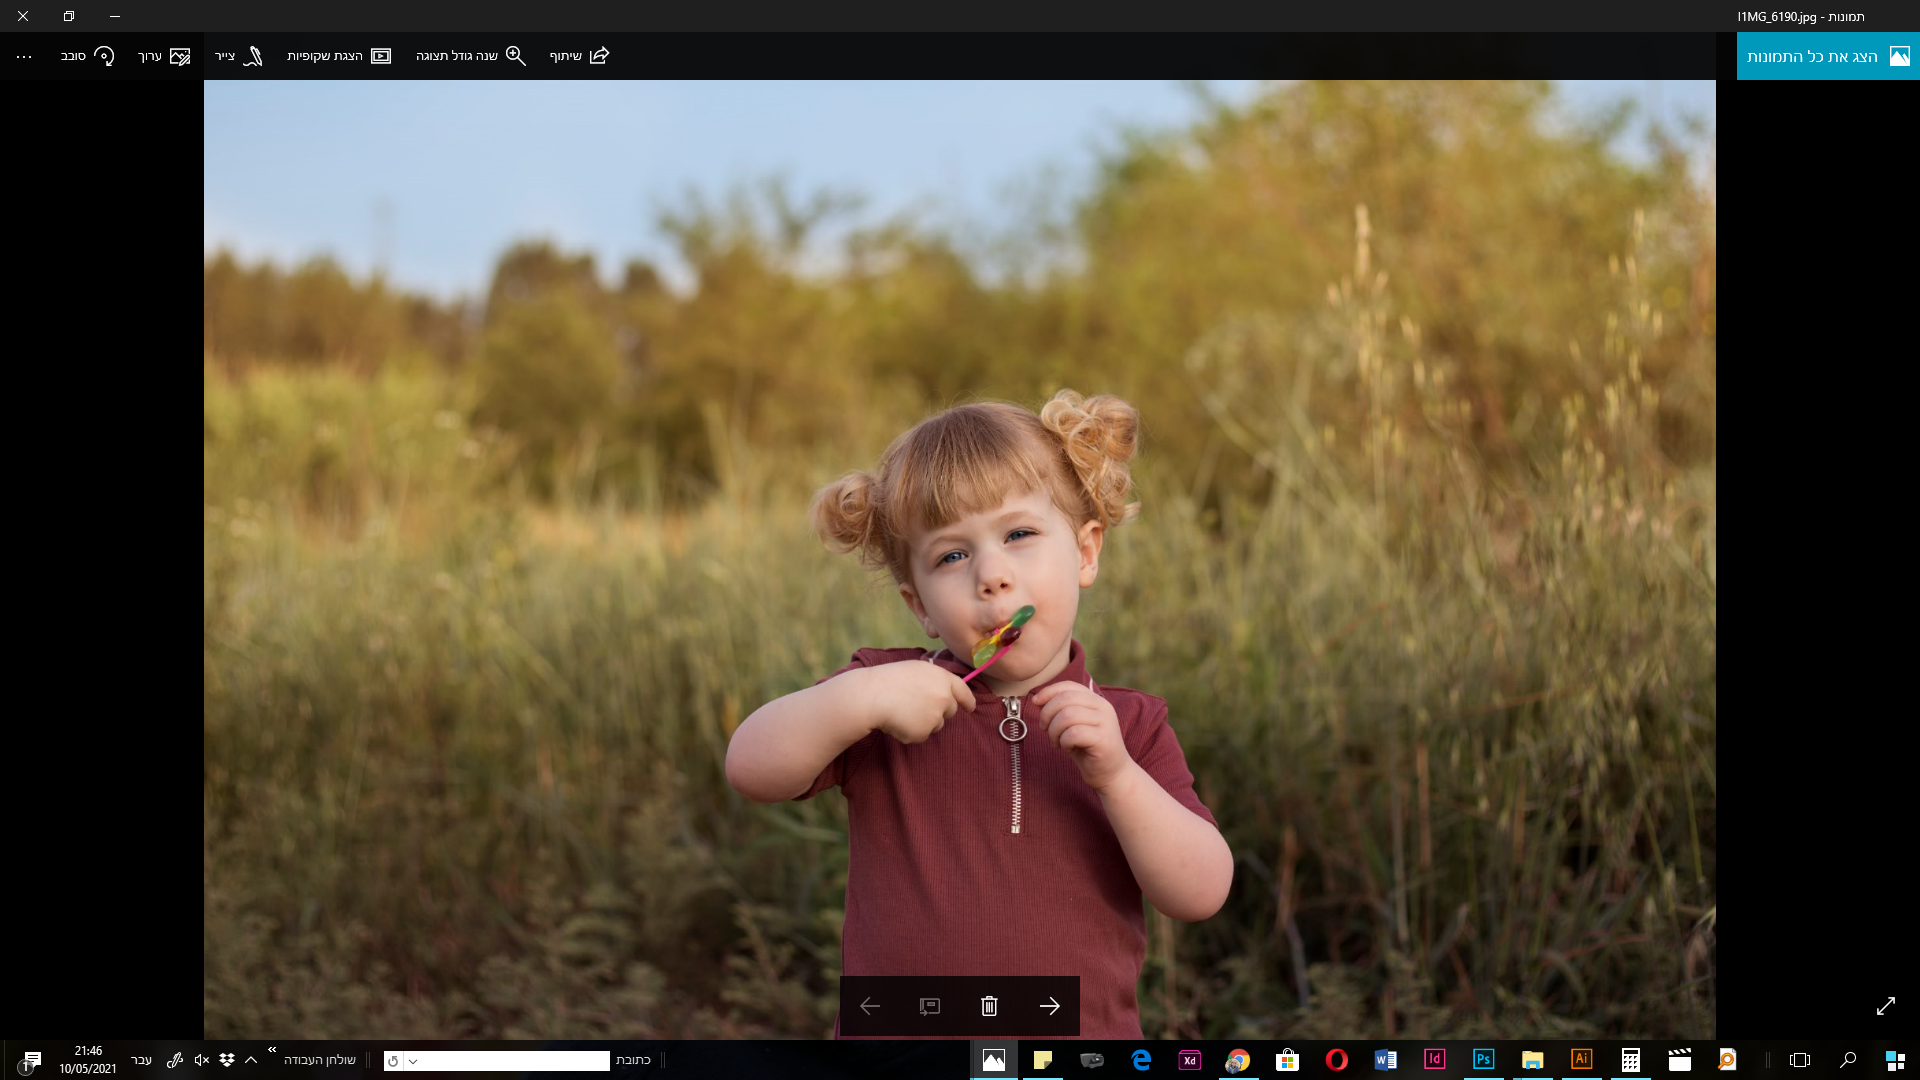1920x1080 pixels.
Task: Open the zoom (שנה גודל תצוגה) tool
Action: (x=515, y=56)
